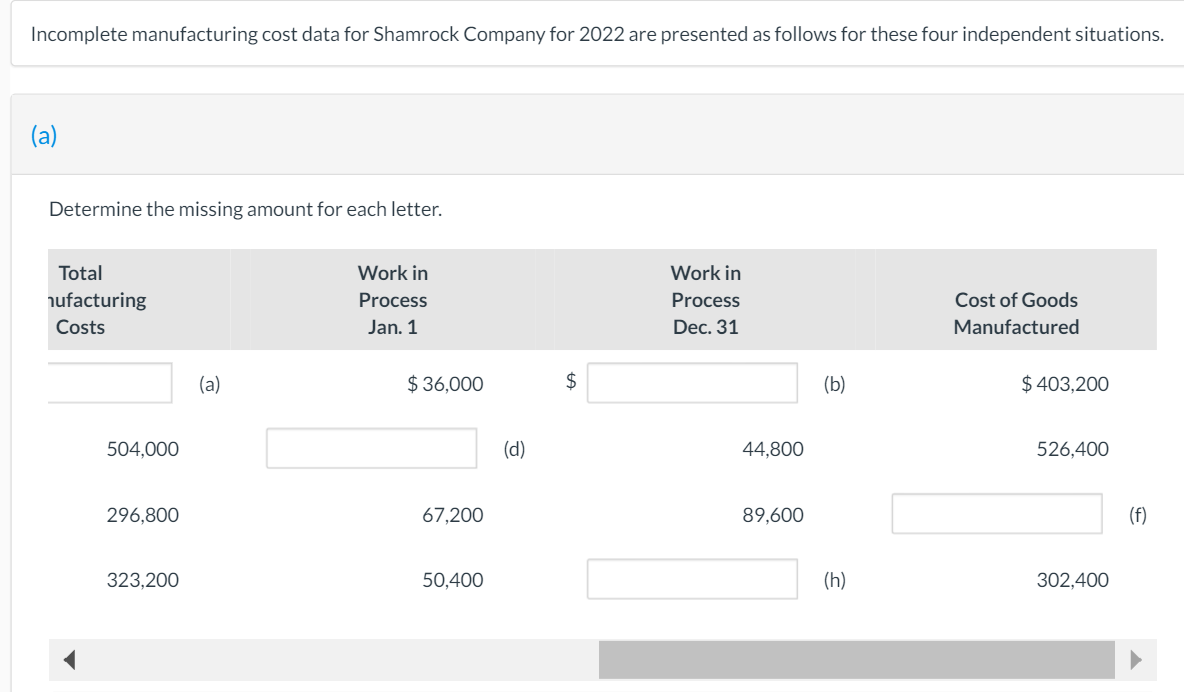Click the blue (a) section heading
The width and height of the screenshot is (1184, 692).
[42, 135]
